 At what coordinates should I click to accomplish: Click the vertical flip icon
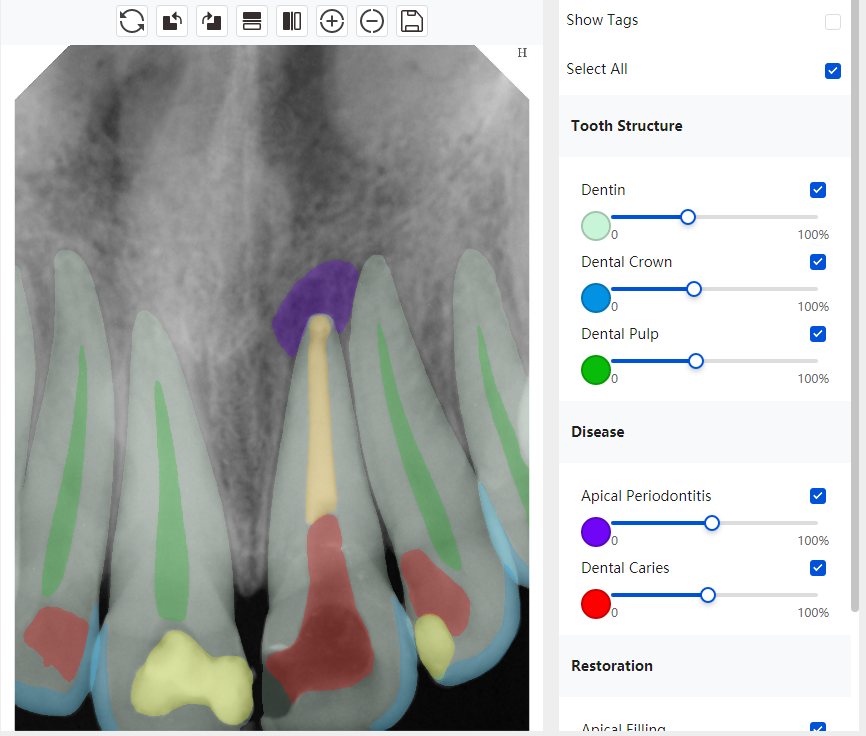(252, 21)
